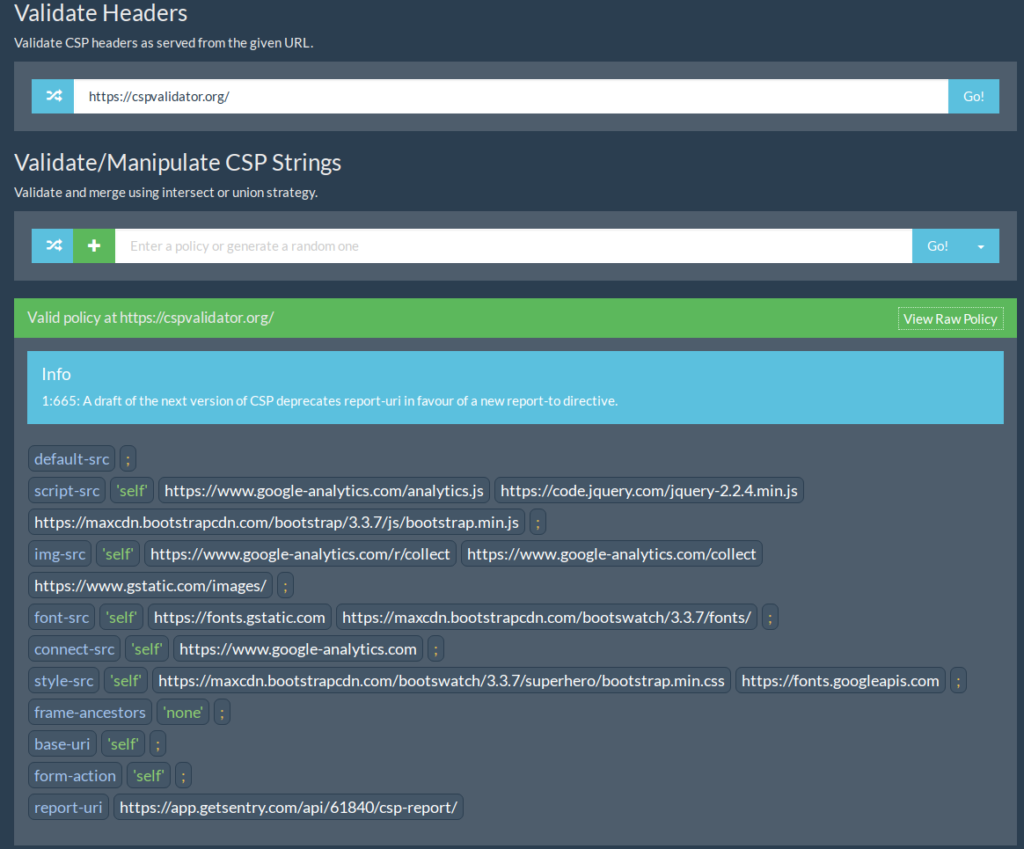This screenshot has height=849, width=1024.
Task: Open the dropdown arrow next to lower Go button
Action: tap(983, 245)
